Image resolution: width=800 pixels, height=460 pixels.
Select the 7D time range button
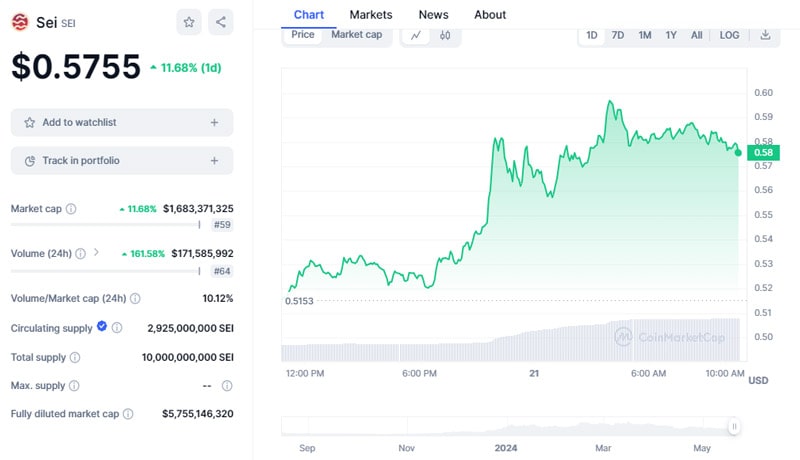[x=618, y=35]
